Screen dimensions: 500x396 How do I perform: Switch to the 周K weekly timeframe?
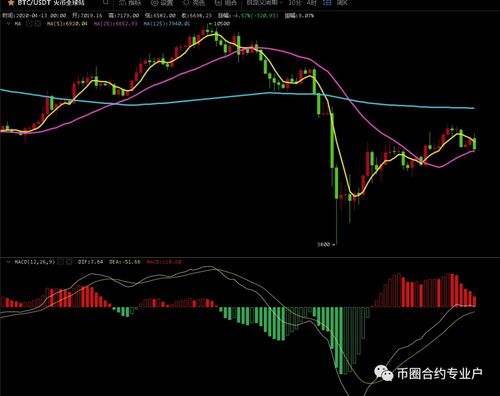pos(342,3)
